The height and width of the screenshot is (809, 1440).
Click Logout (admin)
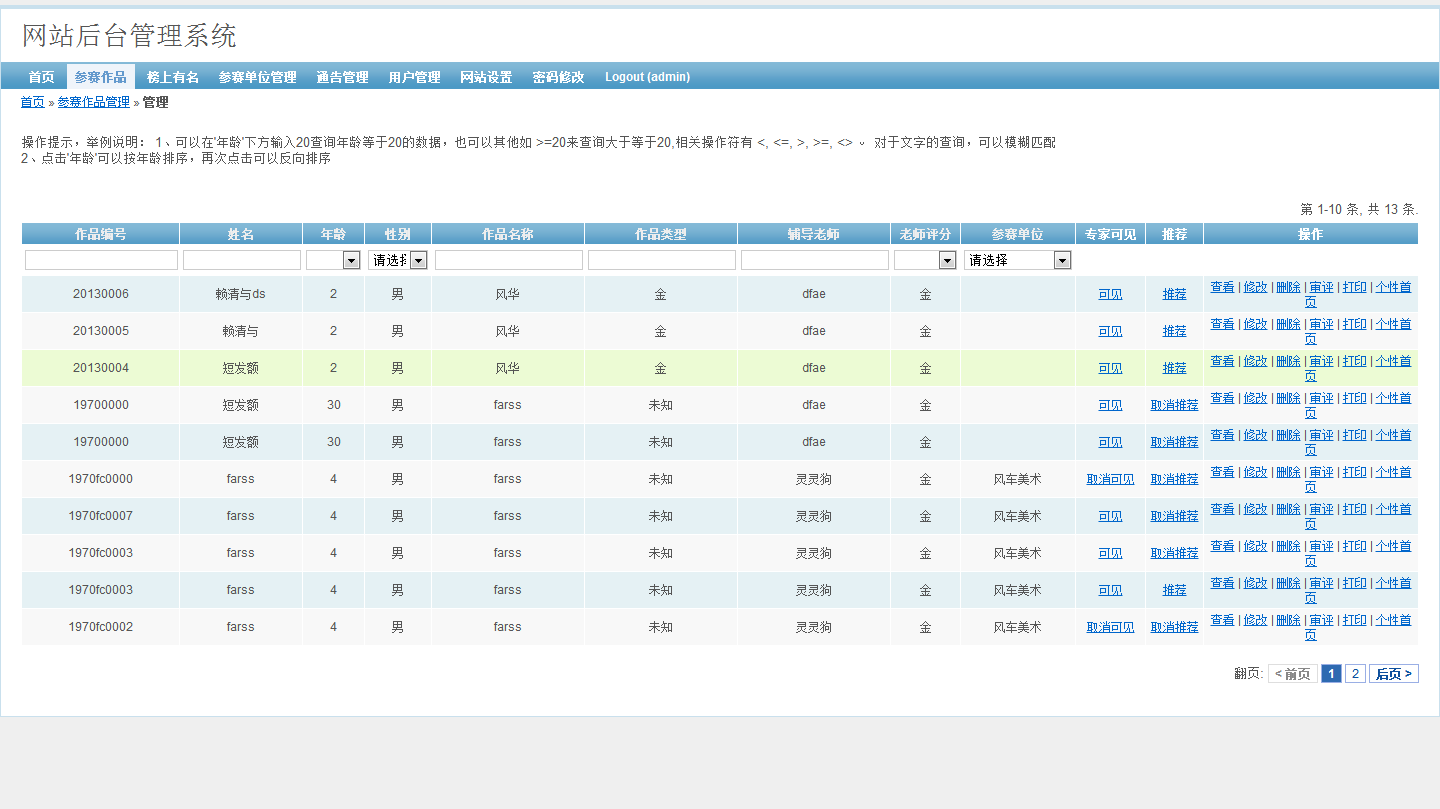tap(647, 77)
